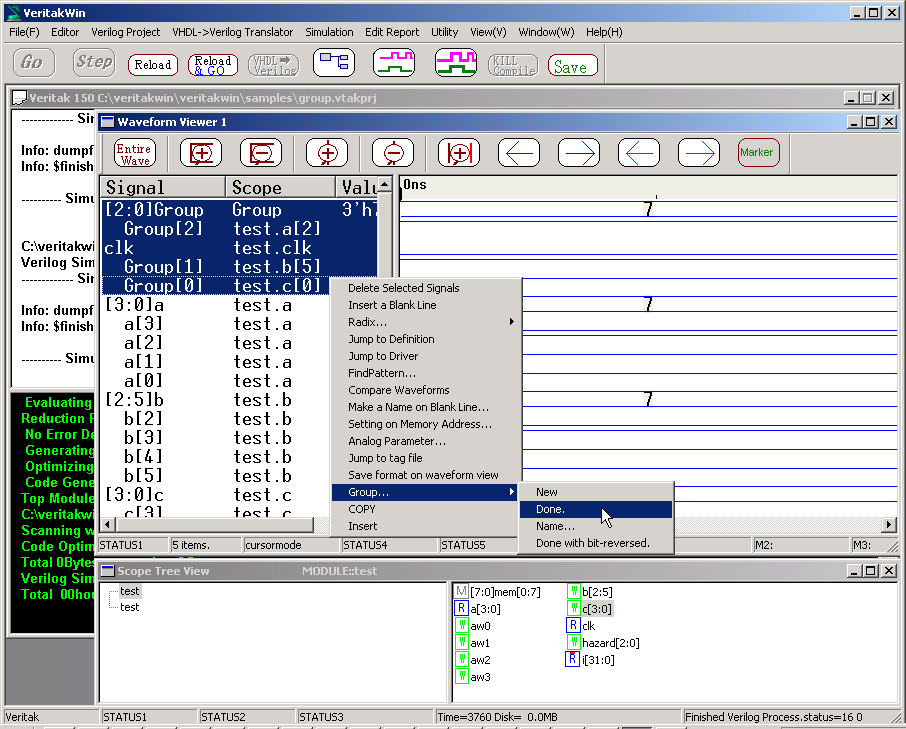Open the Verilog Project menu
Screen dimensions: 906x729
point(125,32)
